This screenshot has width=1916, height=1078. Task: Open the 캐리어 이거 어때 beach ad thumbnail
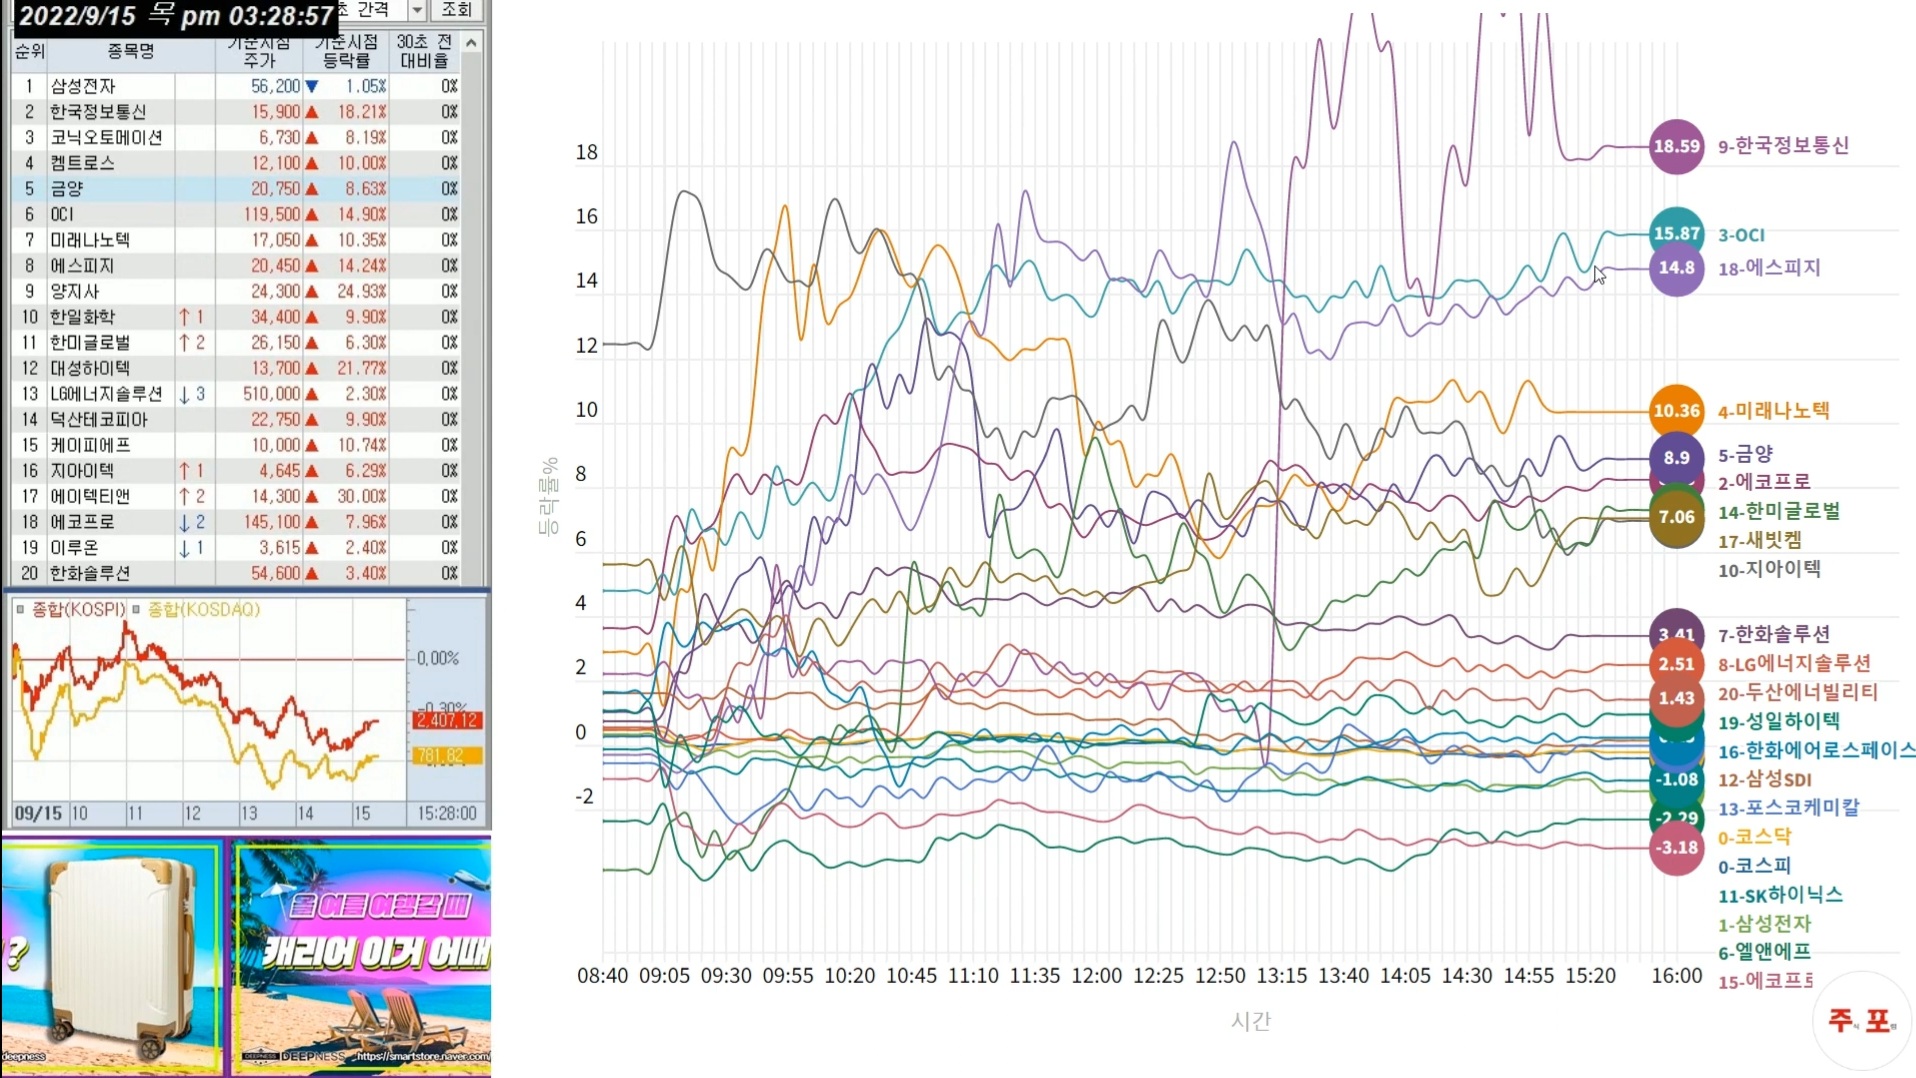coord(362,958)
